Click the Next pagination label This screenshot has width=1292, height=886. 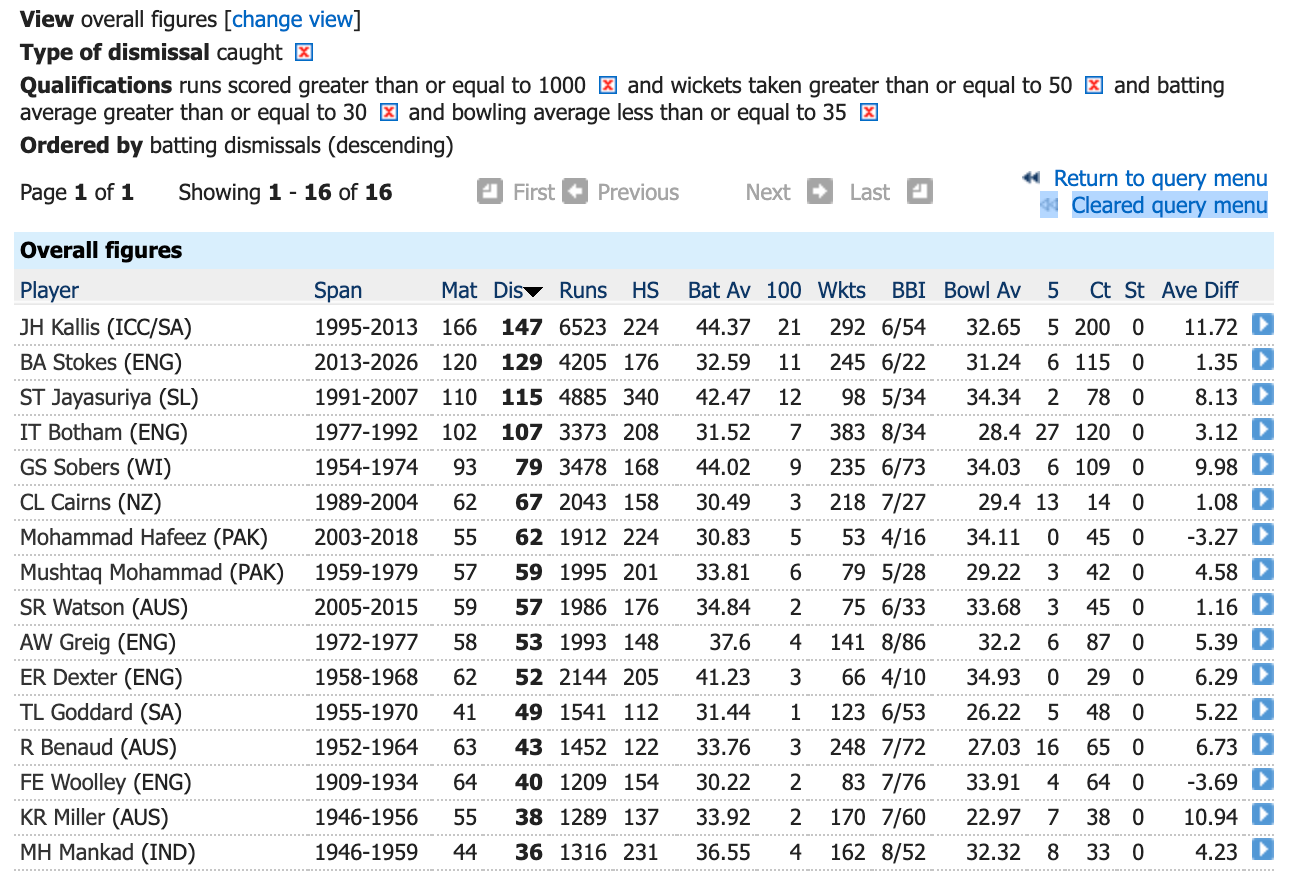click(x=768, y=192)
